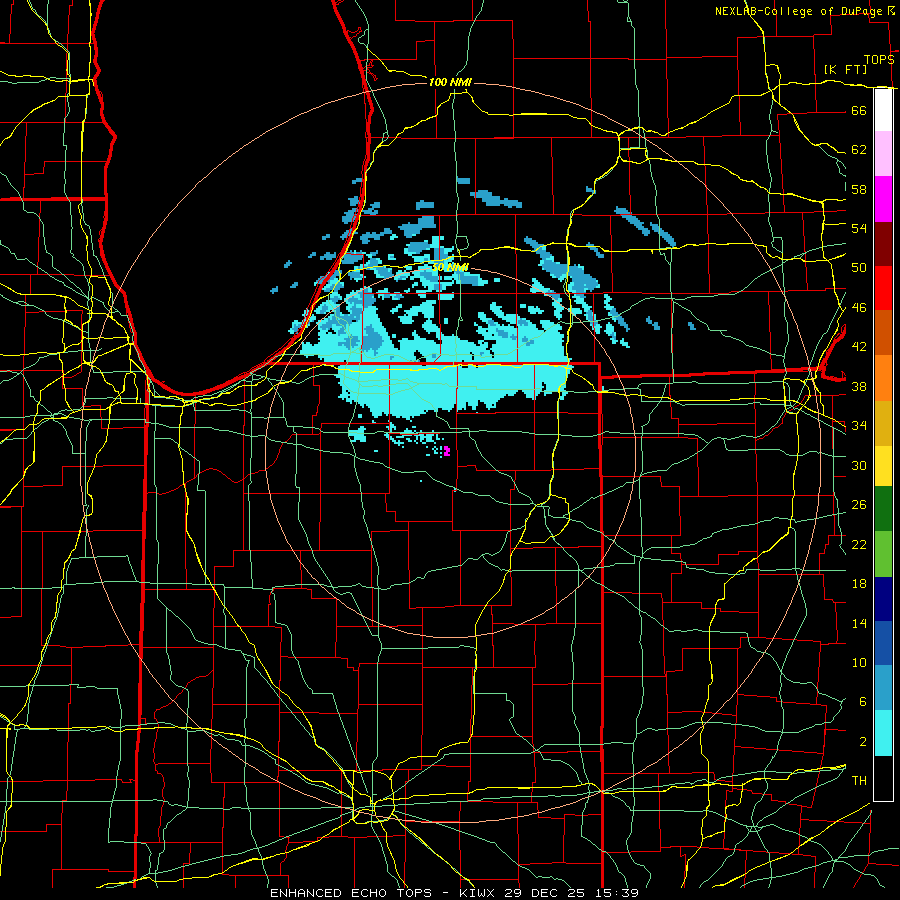
Task: Click the cyan legend swatch near 2
Action: coord(883,733)
